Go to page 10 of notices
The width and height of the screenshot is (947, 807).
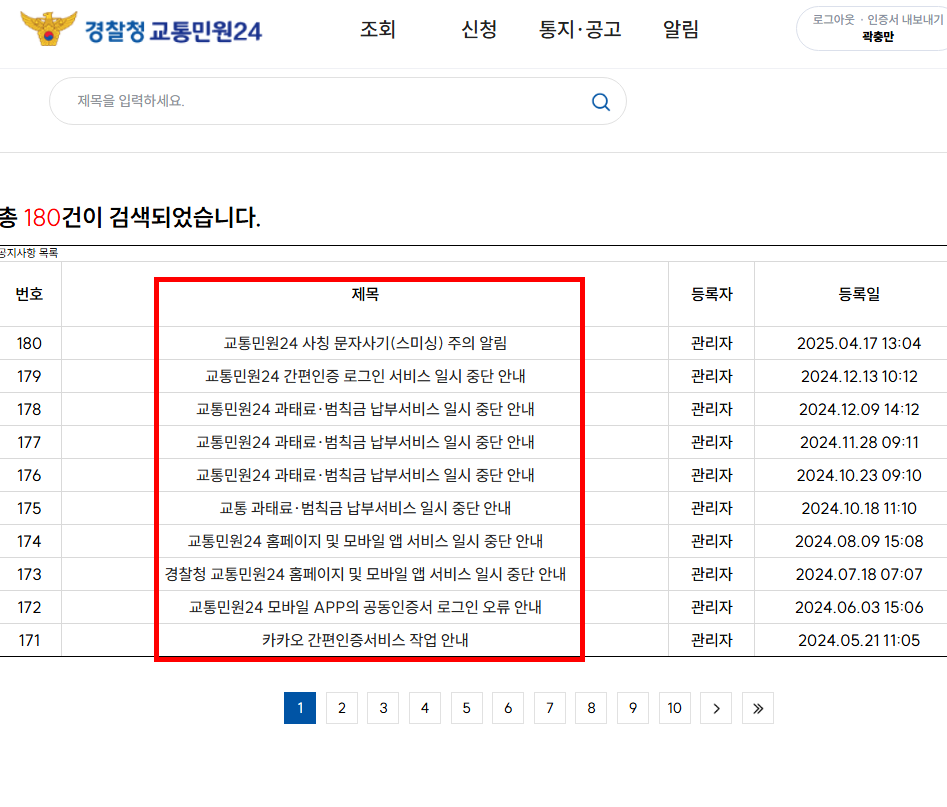coord(674,707)
